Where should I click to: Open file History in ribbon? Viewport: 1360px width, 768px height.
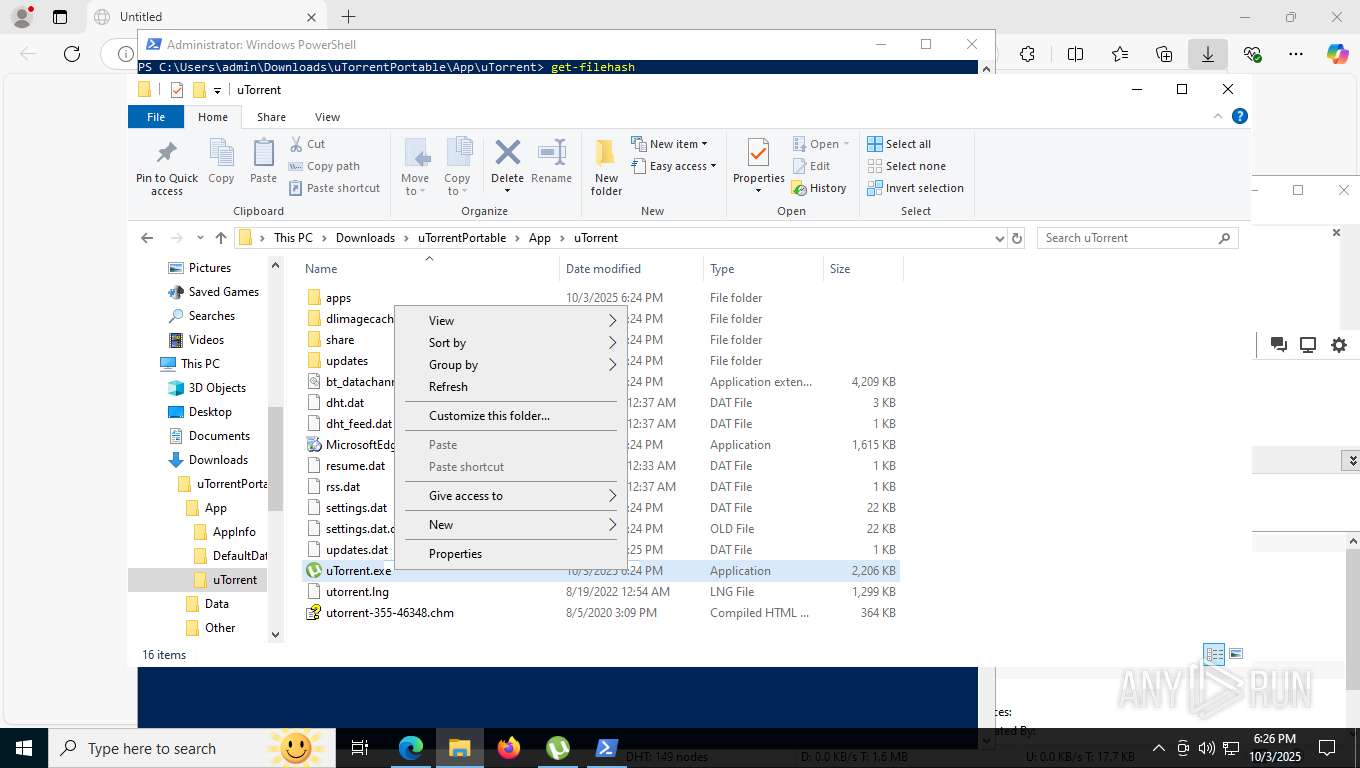(819, 188)
